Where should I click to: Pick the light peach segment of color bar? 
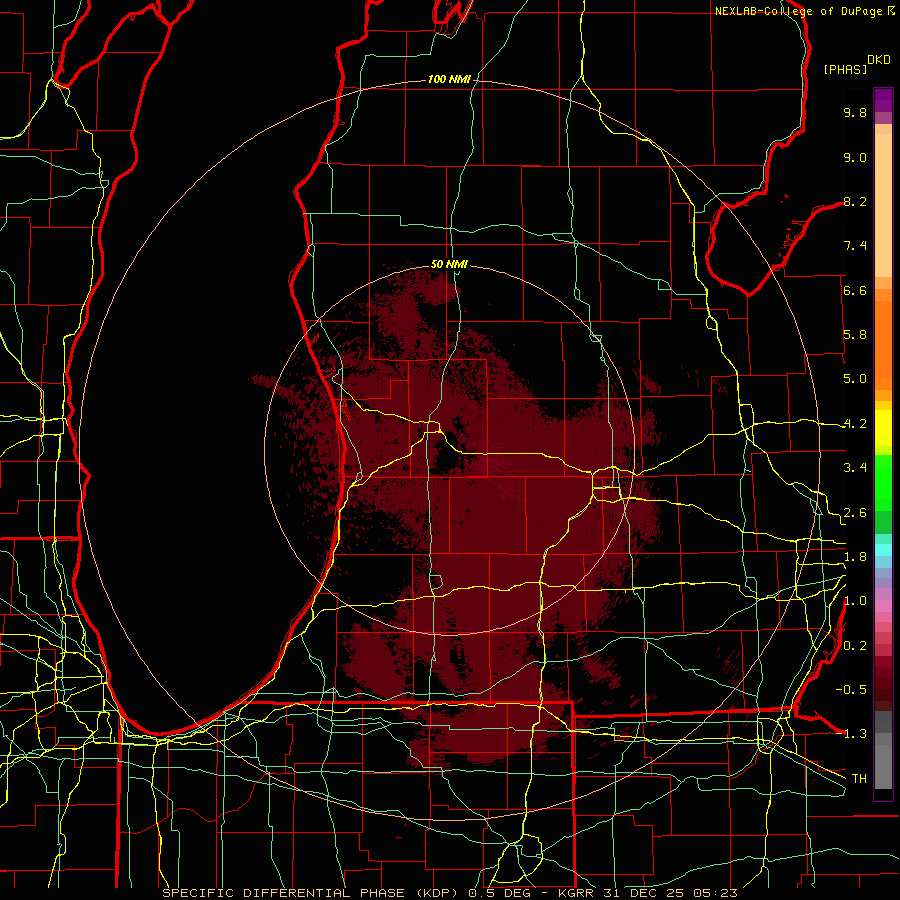point(883,205)
